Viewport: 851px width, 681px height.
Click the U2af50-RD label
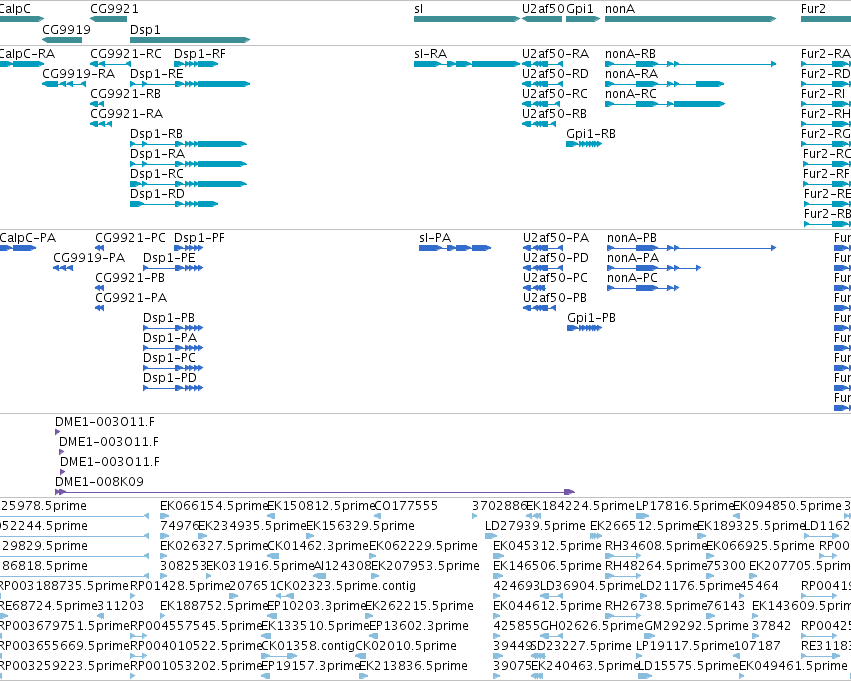click(555, 74)
